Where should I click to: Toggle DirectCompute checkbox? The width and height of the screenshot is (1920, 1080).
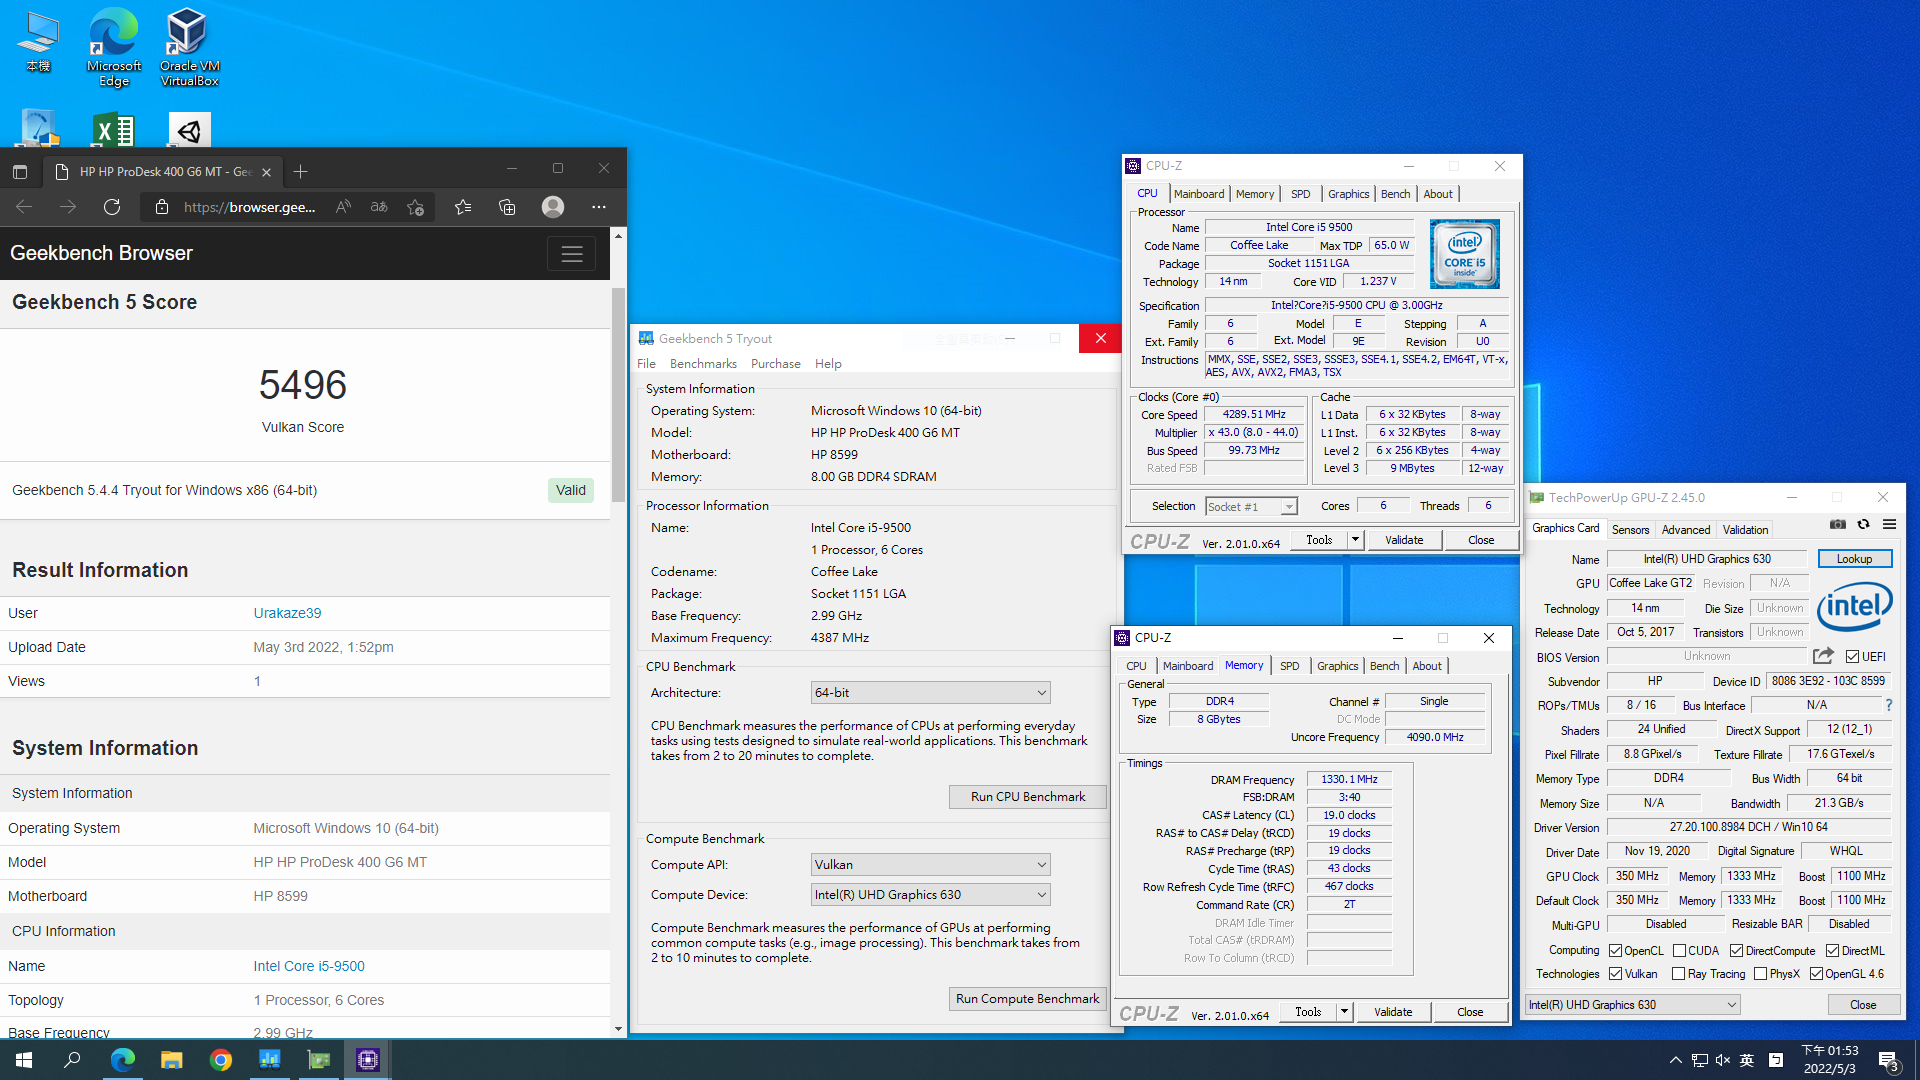click(1737, 951)
